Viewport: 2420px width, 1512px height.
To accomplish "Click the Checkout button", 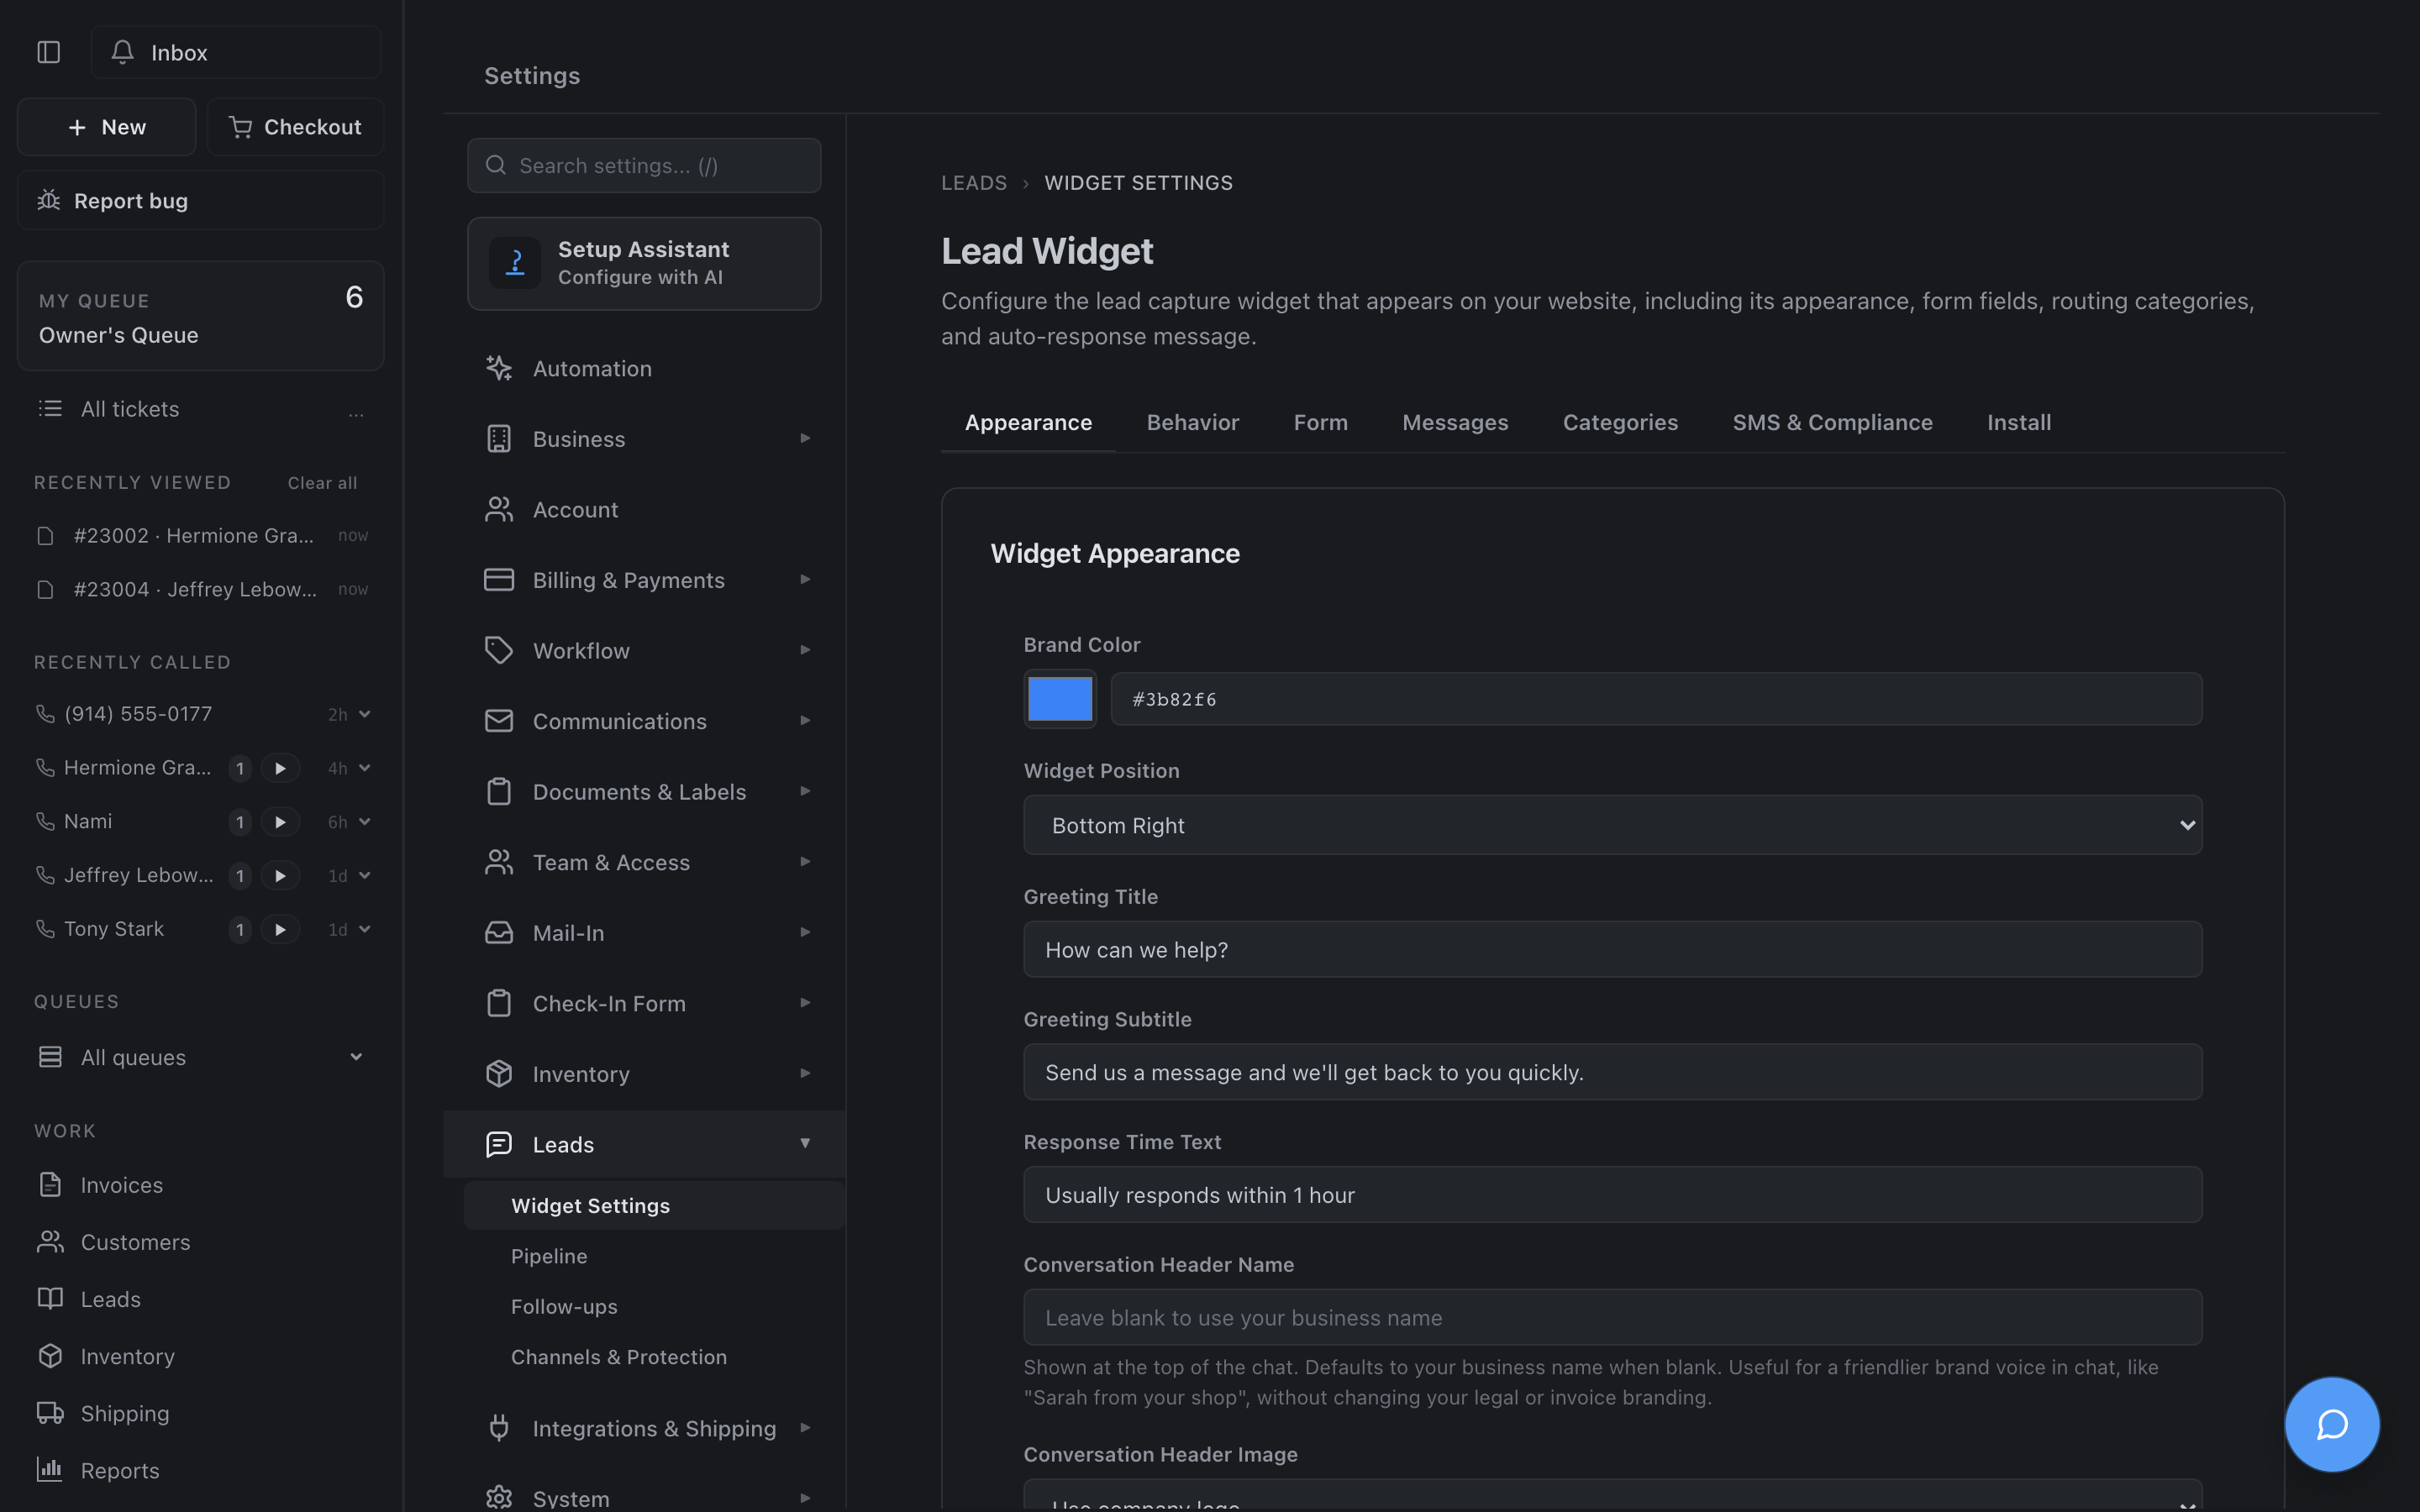I will [296, 127].
